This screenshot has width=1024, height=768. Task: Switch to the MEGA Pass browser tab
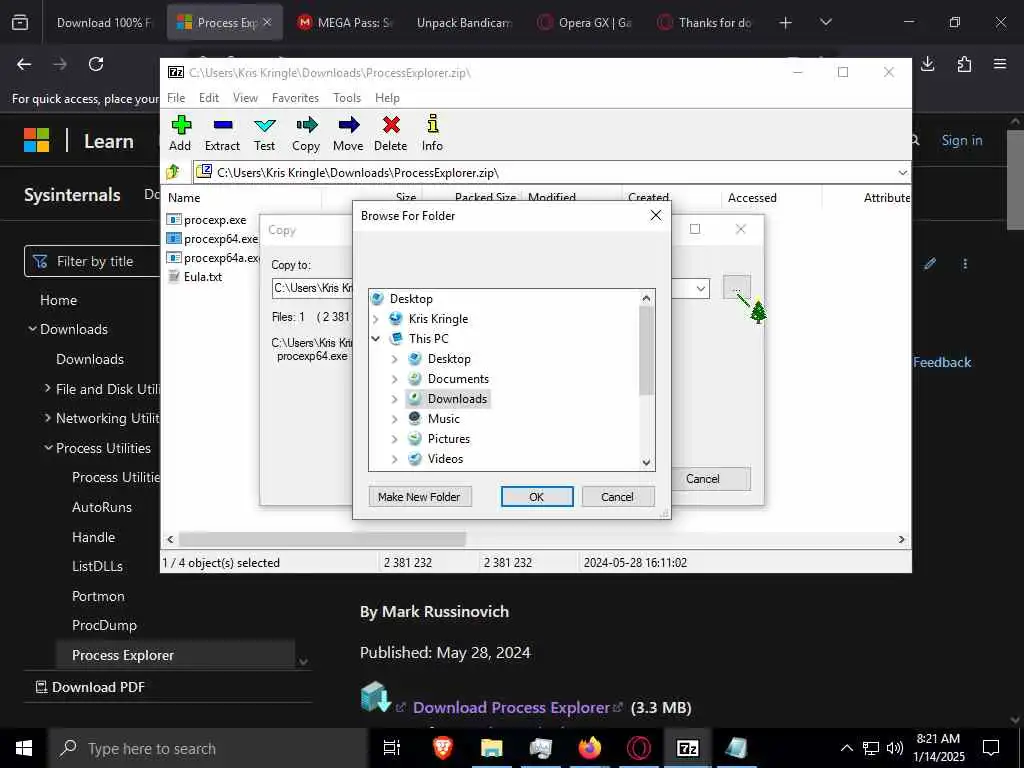click(x=344, y=22)
